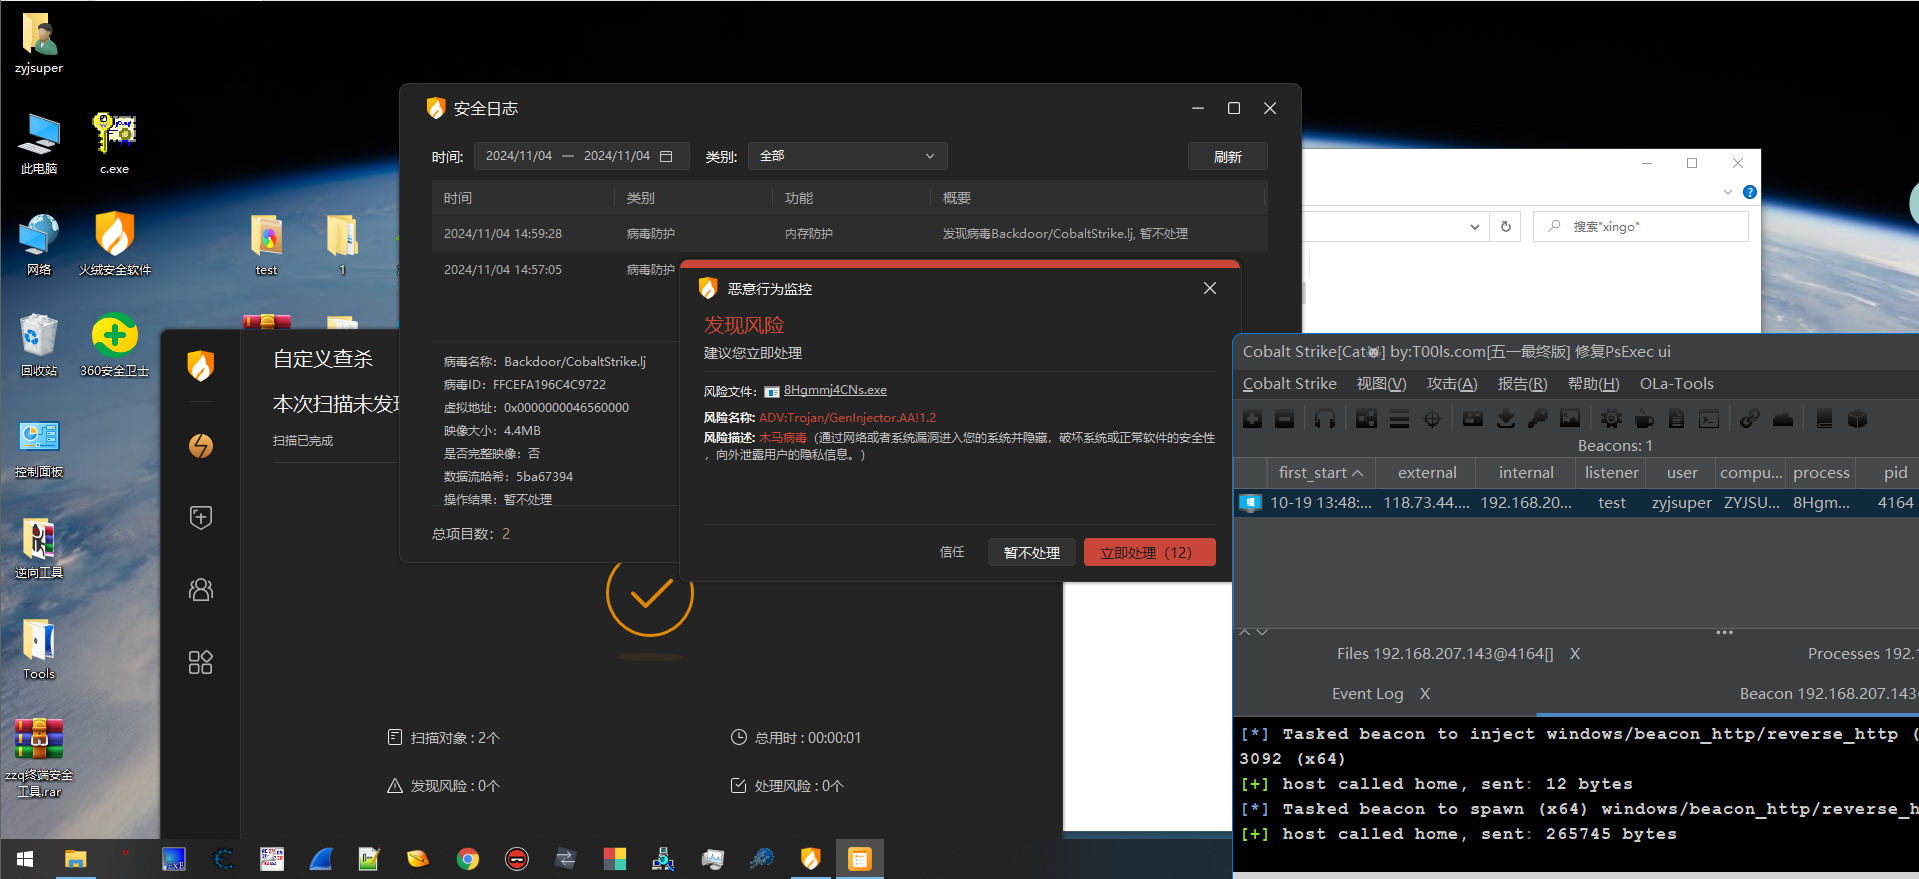The width and height of the screenshot is (1919, 879).
Task: Click the Windows Start button
Action: tap(25, 859)
